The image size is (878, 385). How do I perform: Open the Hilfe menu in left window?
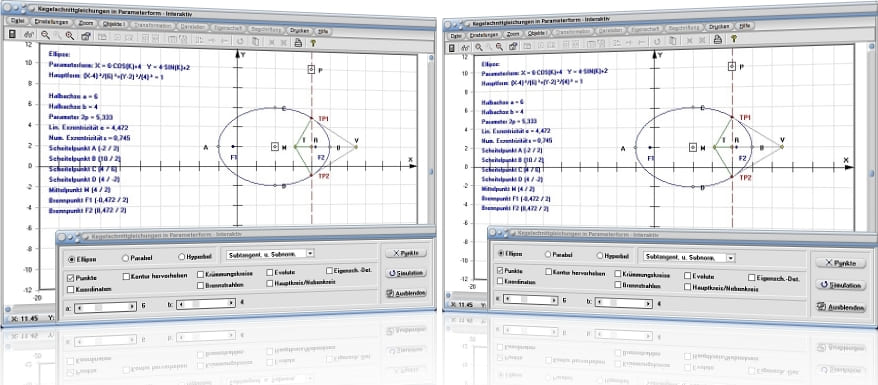(324, 31)
